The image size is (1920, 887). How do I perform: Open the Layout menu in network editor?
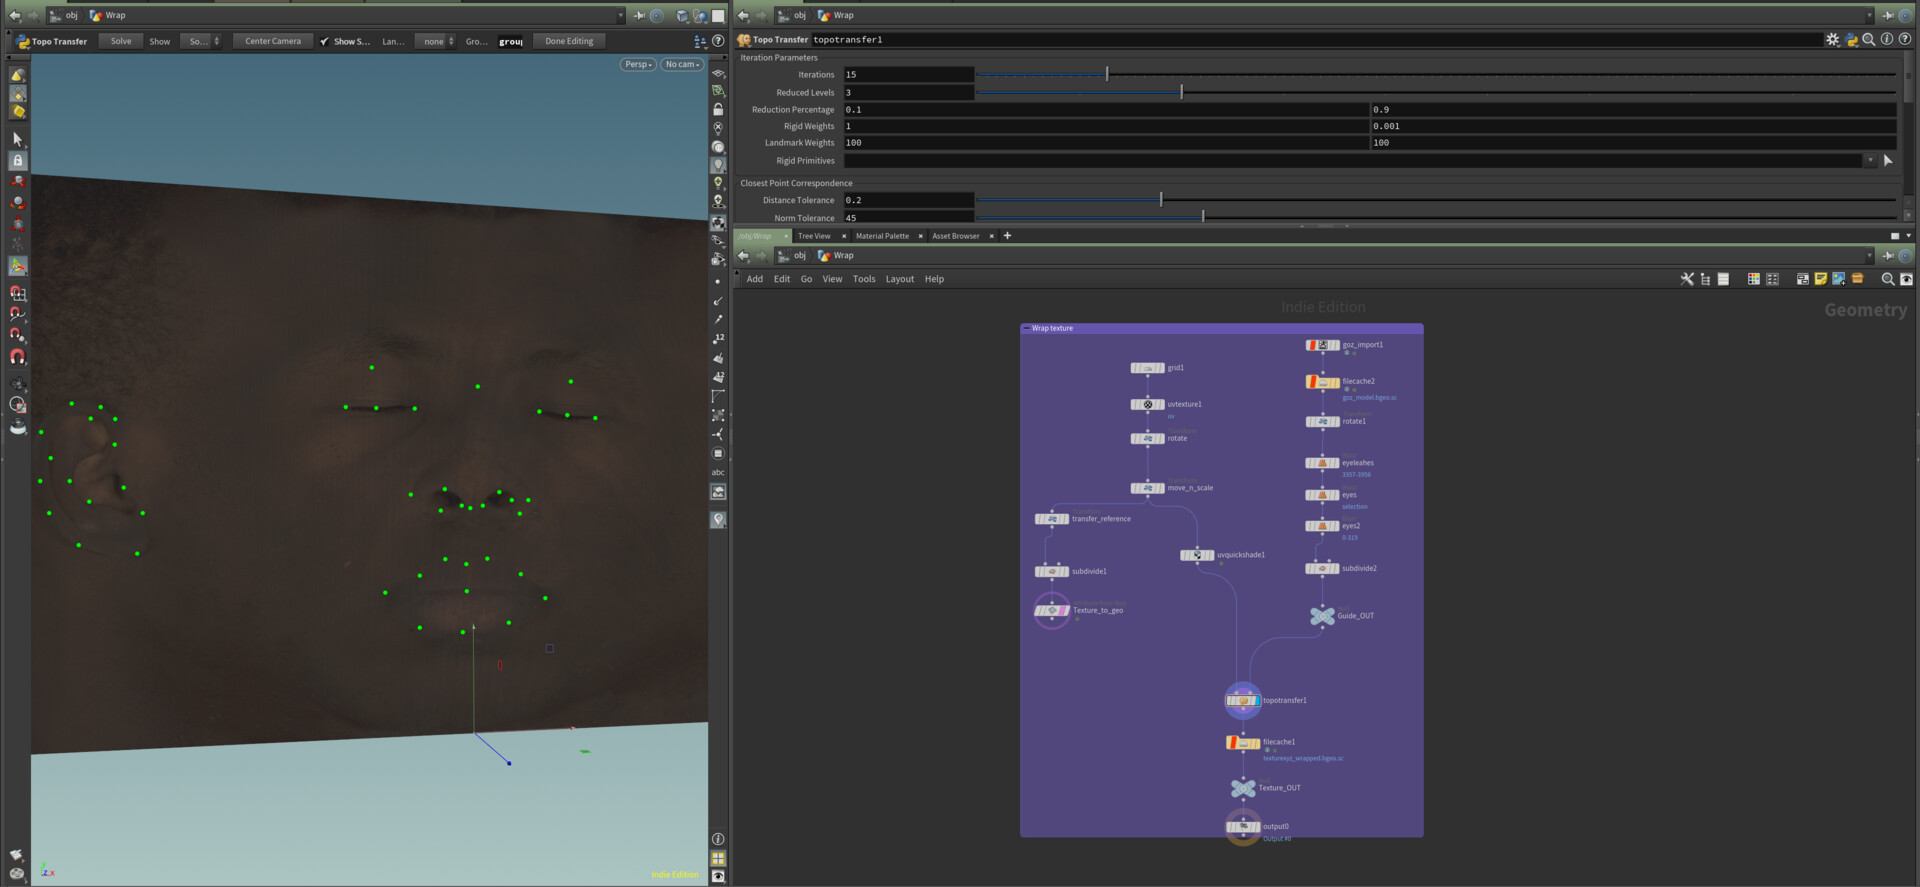tap(899, 279)
